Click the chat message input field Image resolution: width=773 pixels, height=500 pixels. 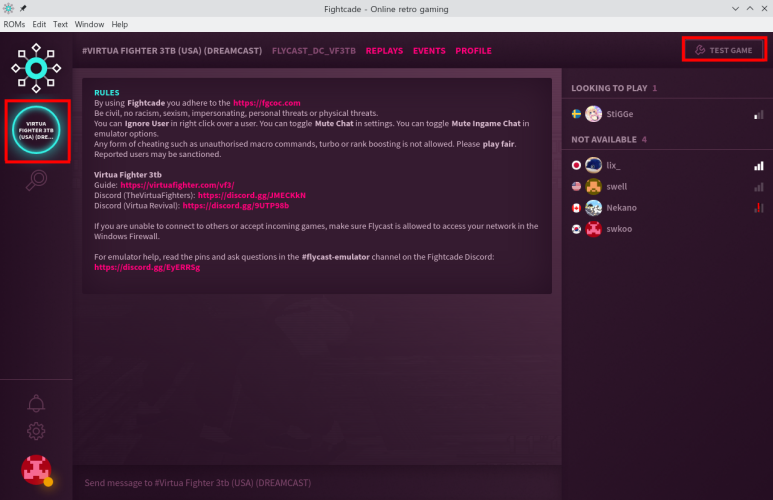pyautogui.click(x=317, y=483)
